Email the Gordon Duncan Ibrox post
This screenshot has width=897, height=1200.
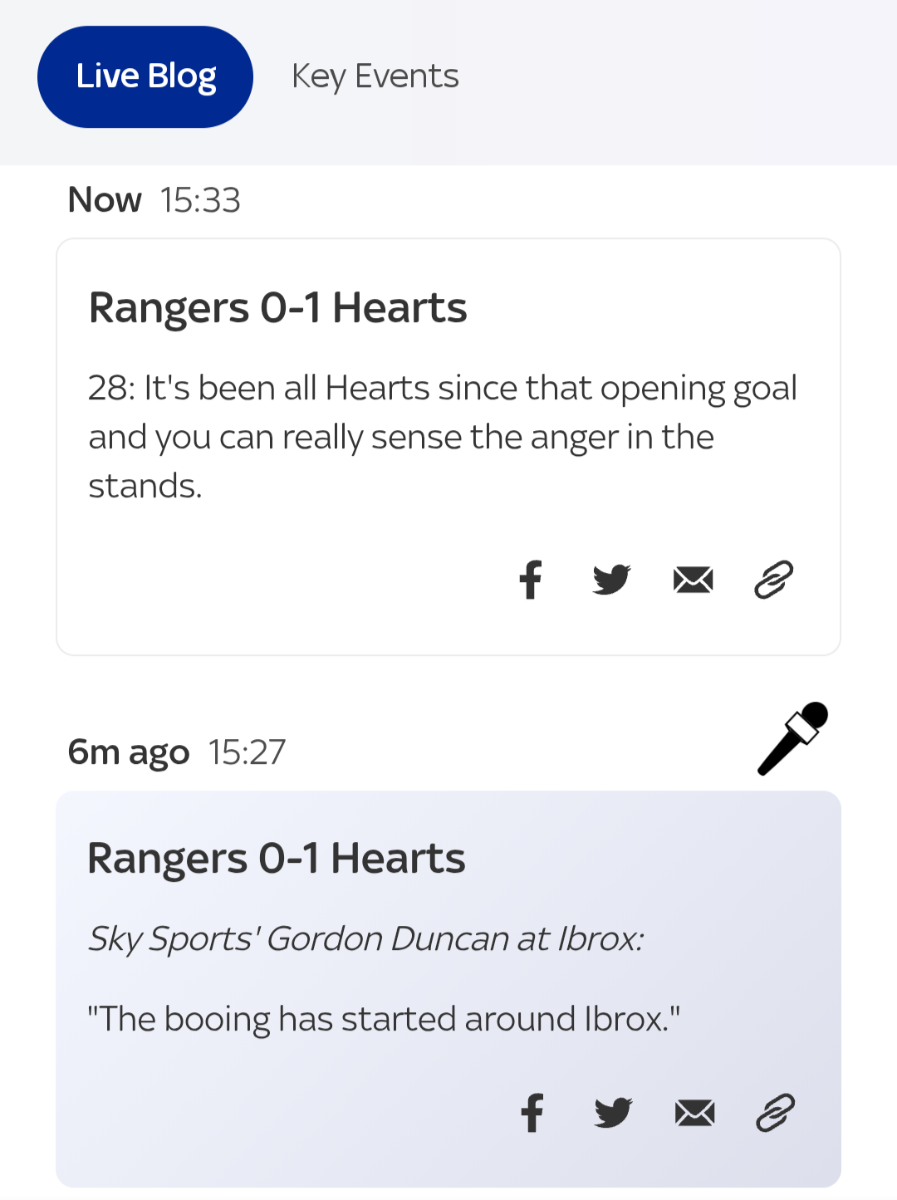(x=693, y=1113)
